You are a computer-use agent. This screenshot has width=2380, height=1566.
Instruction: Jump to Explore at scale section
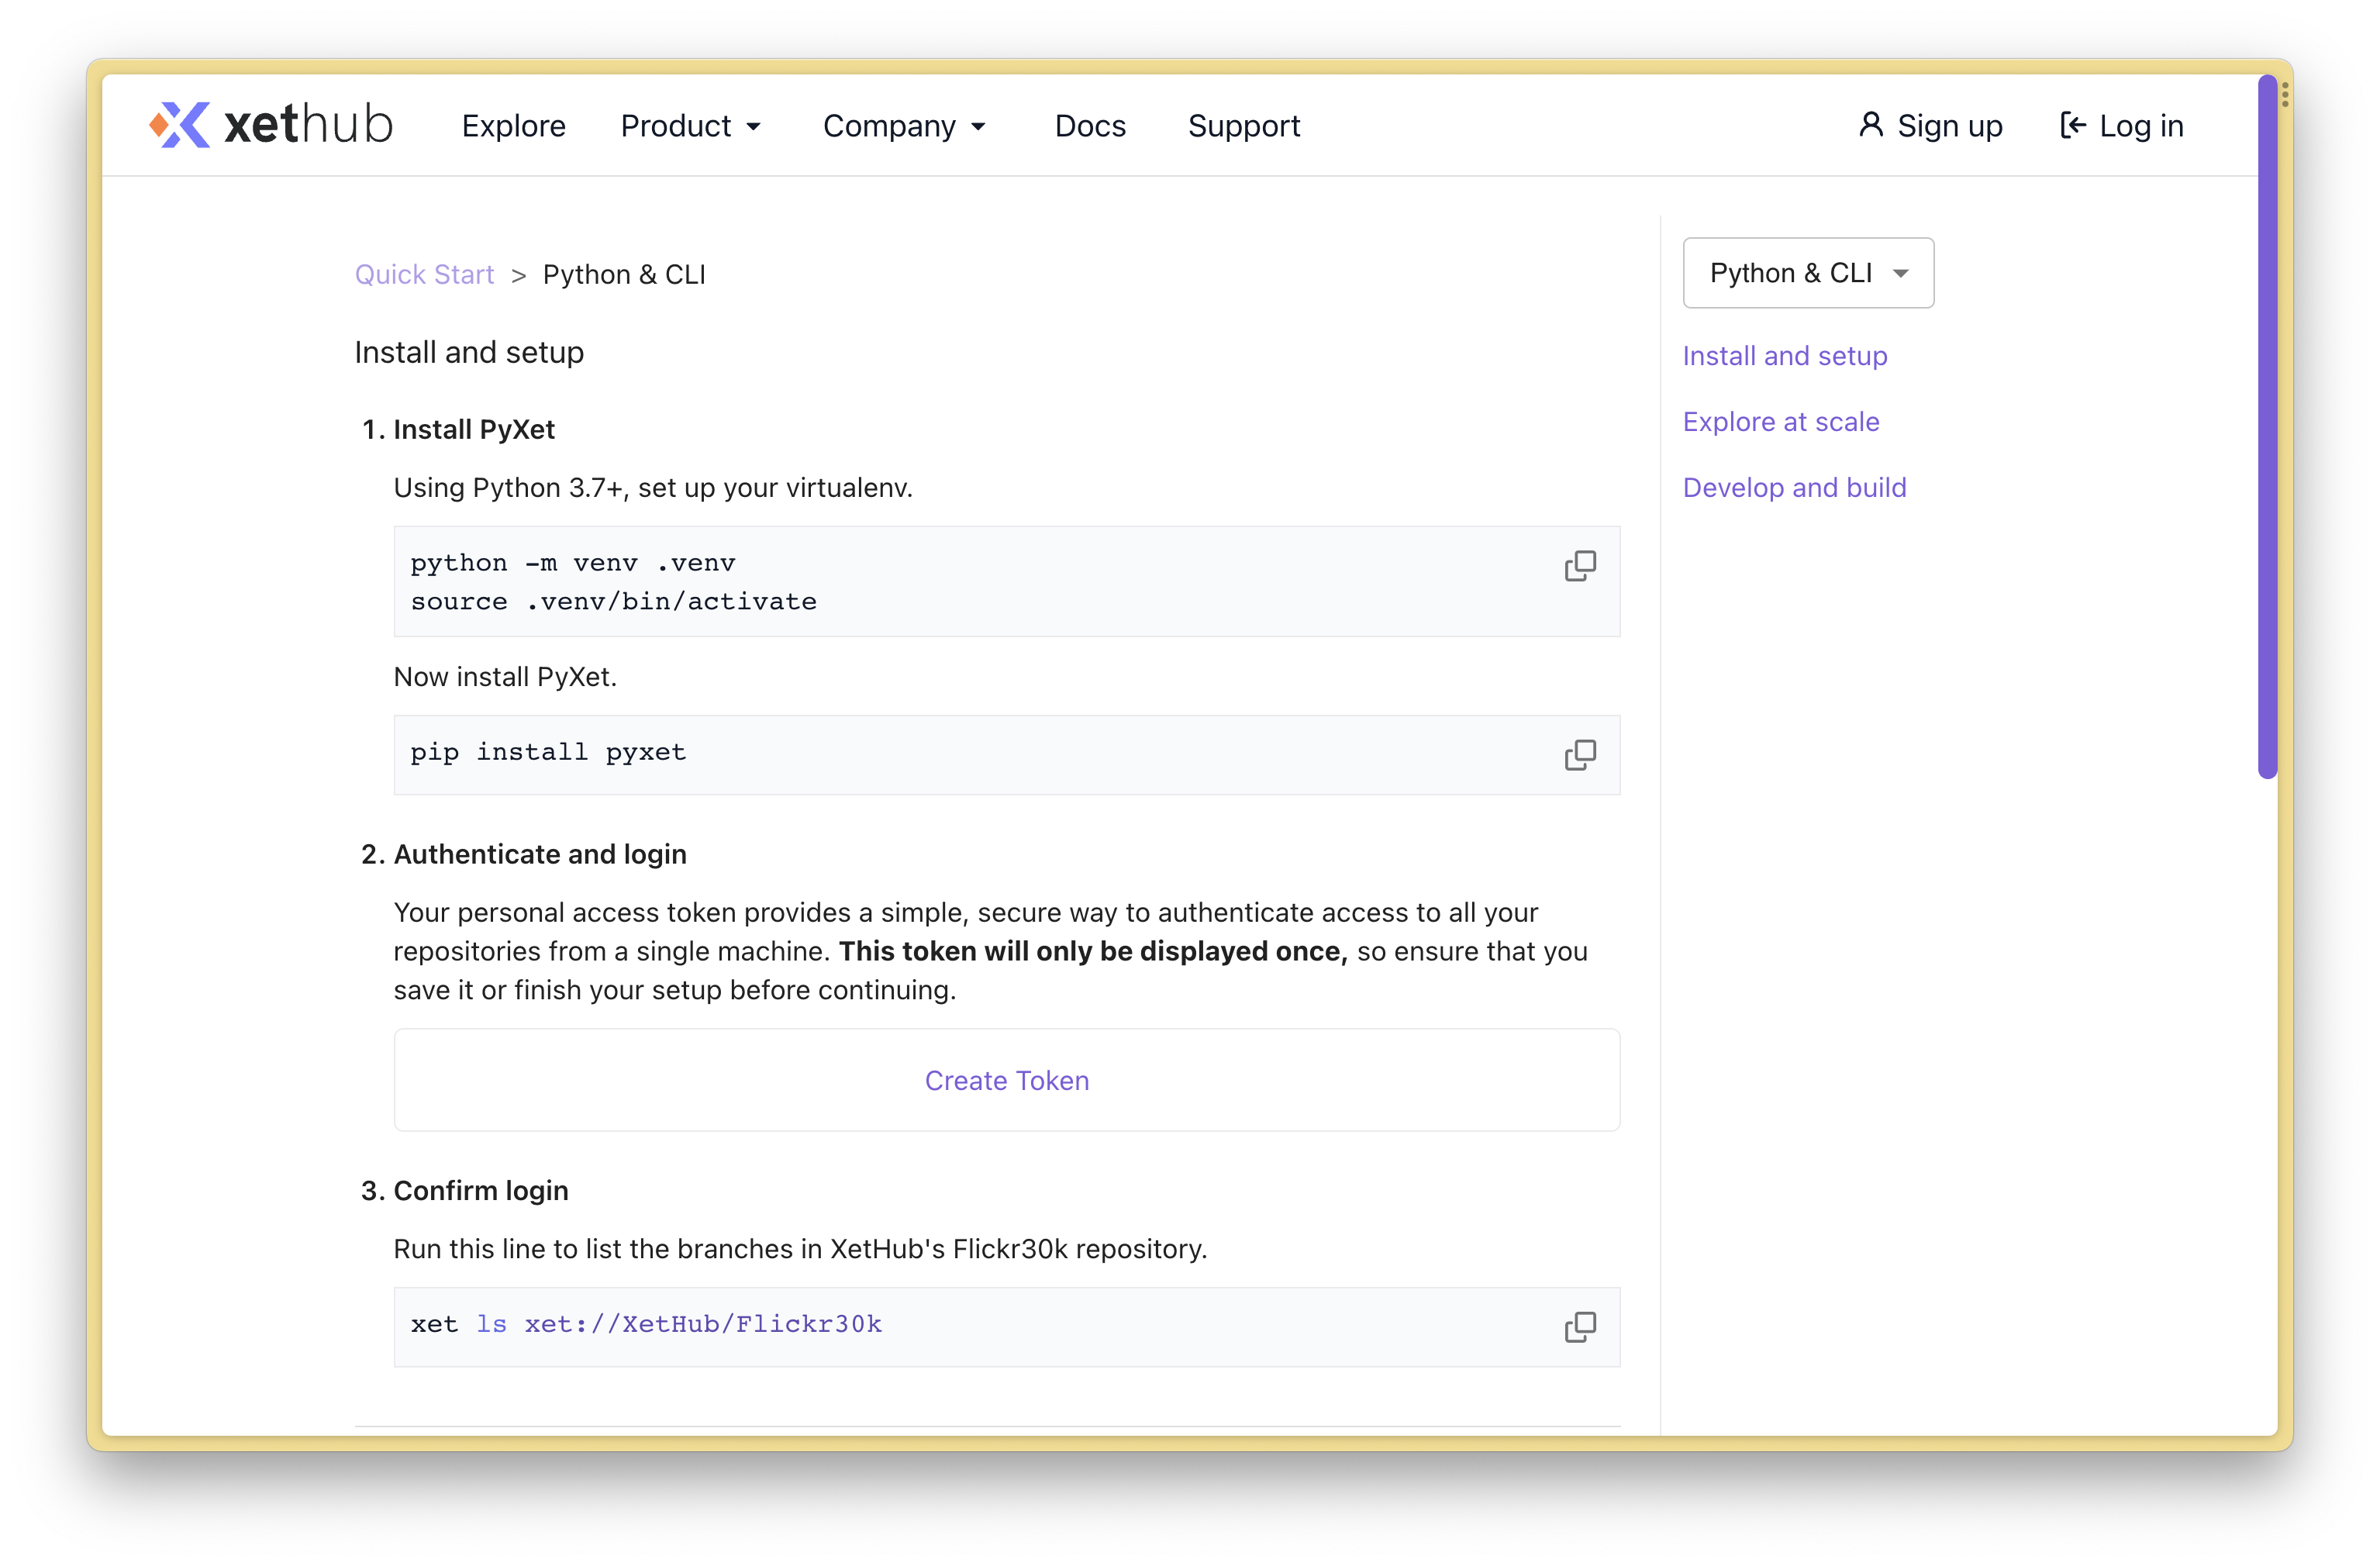point(1780,422)
